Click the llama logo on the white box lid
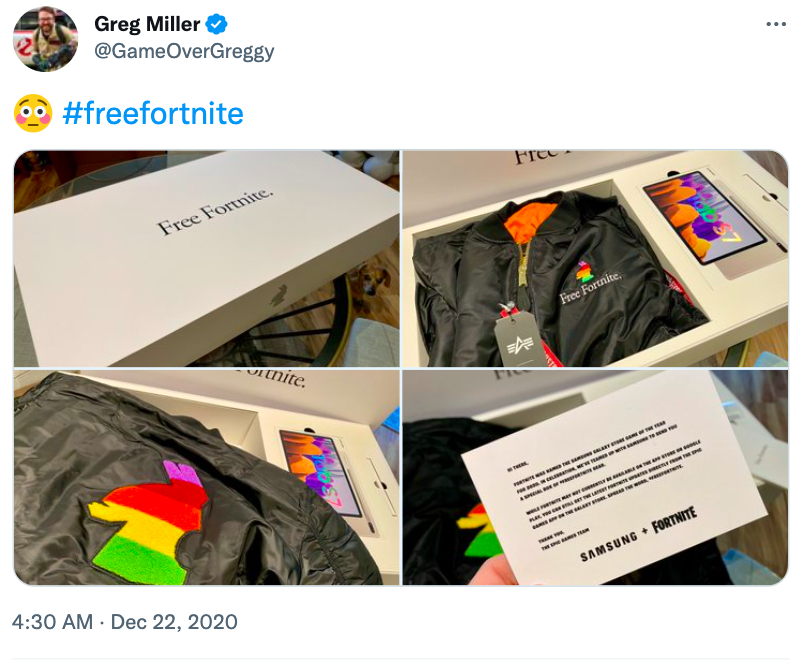The height and width of the screenshot is (662, 799). click(x=278, y=296)
